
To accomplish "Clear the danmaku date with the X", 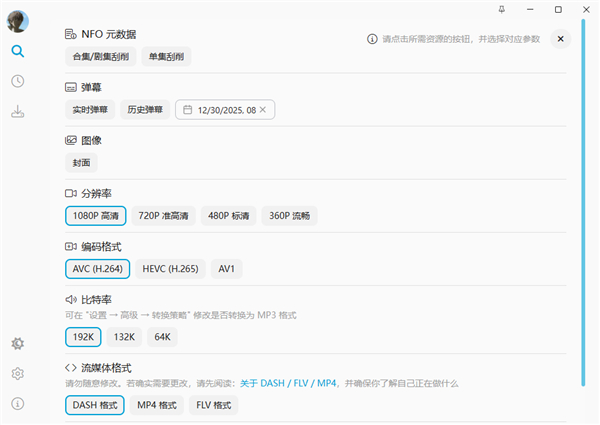I will pyautogui.click(x=263, y=110).
